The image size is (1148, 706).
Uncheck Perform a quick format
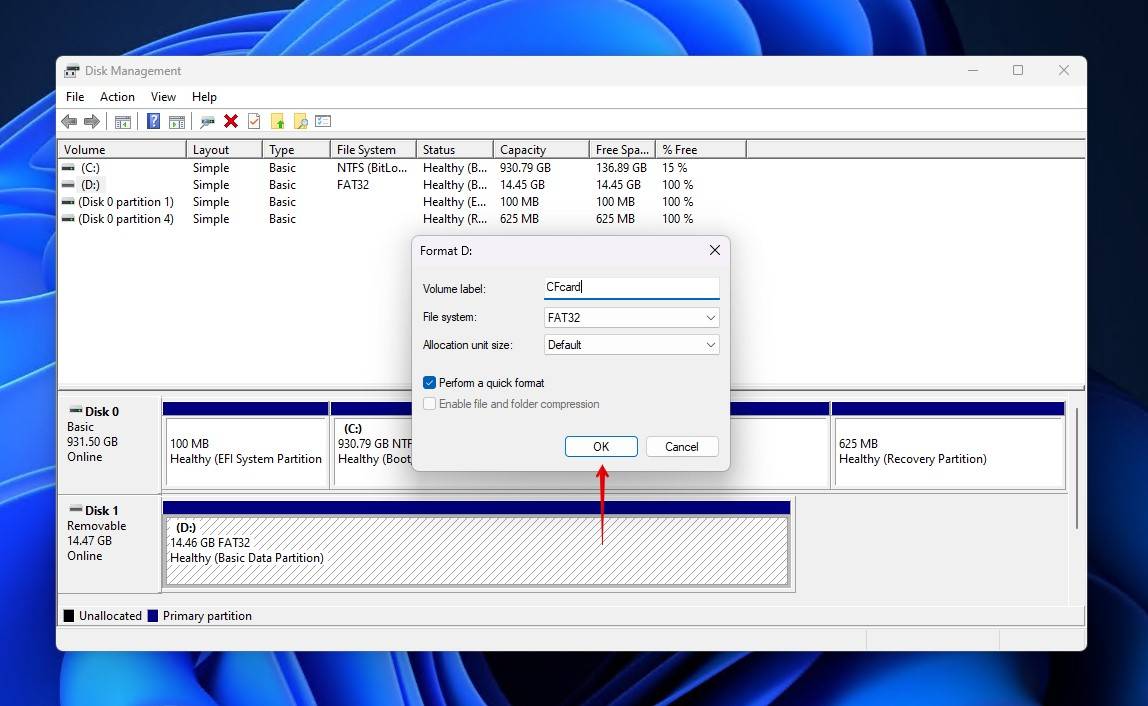point(430,383)
